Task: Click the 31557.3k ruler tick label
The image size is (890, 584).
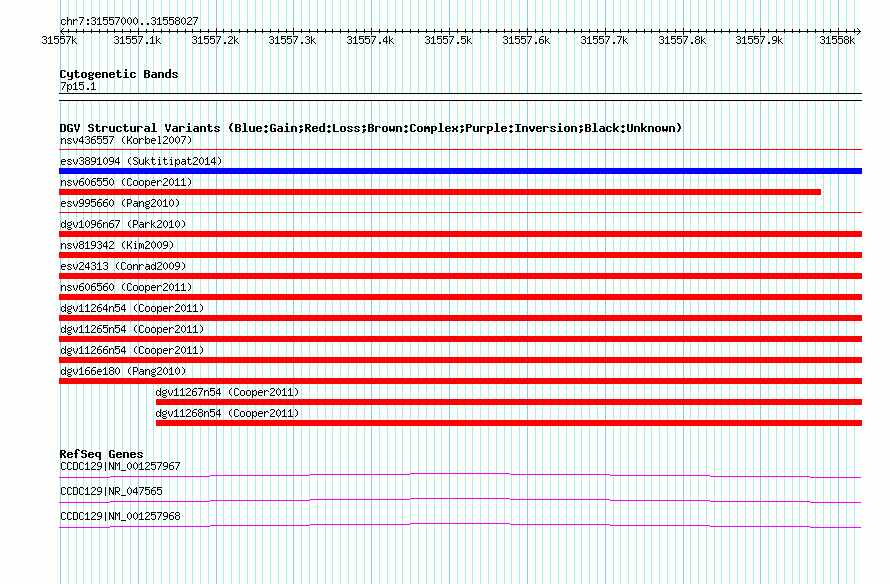Action: [292, 40]
